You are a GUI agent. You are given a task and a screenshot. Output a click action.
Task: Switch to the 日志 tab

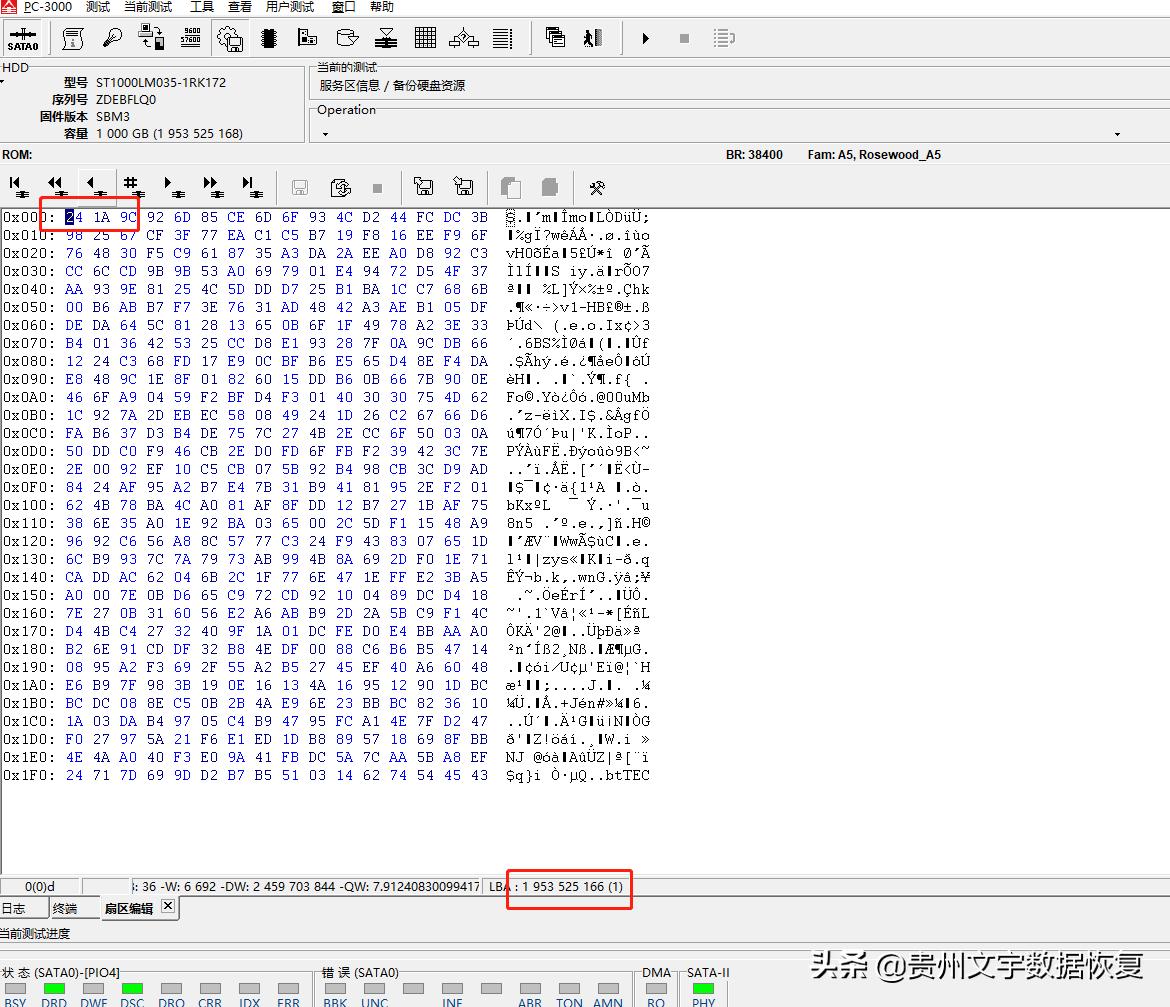(x=14, y=908)
